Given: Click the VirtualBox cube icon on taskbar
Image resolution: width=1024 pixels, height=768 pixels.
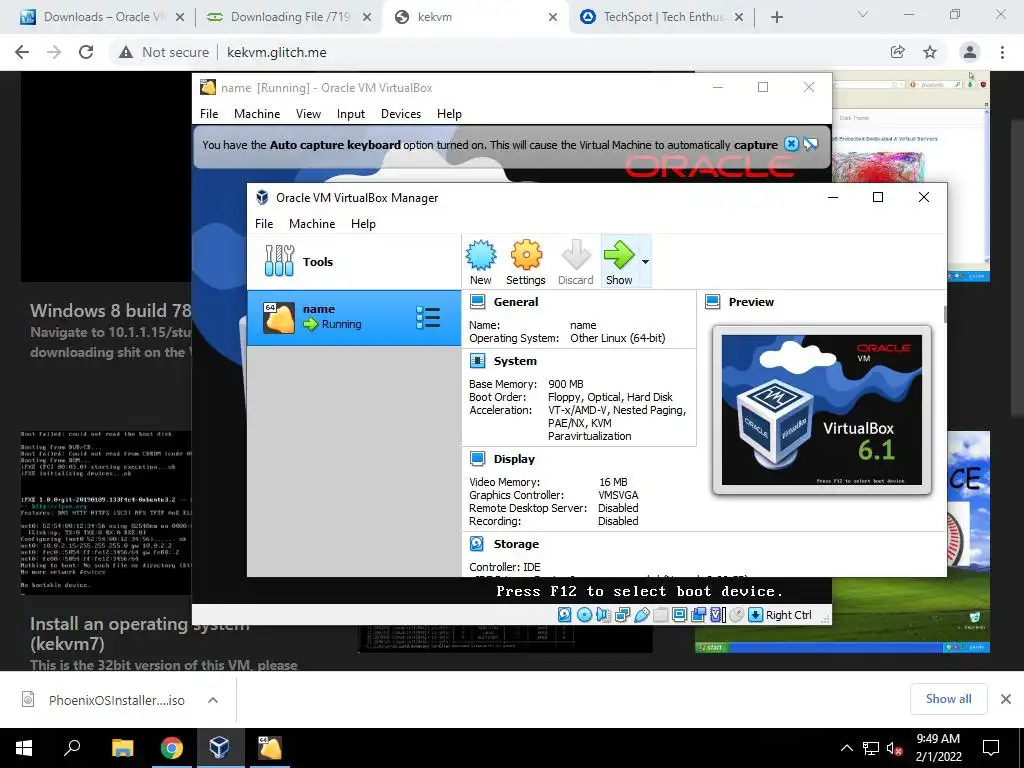Looking at the screenshot, I should (x=219, y=748).
